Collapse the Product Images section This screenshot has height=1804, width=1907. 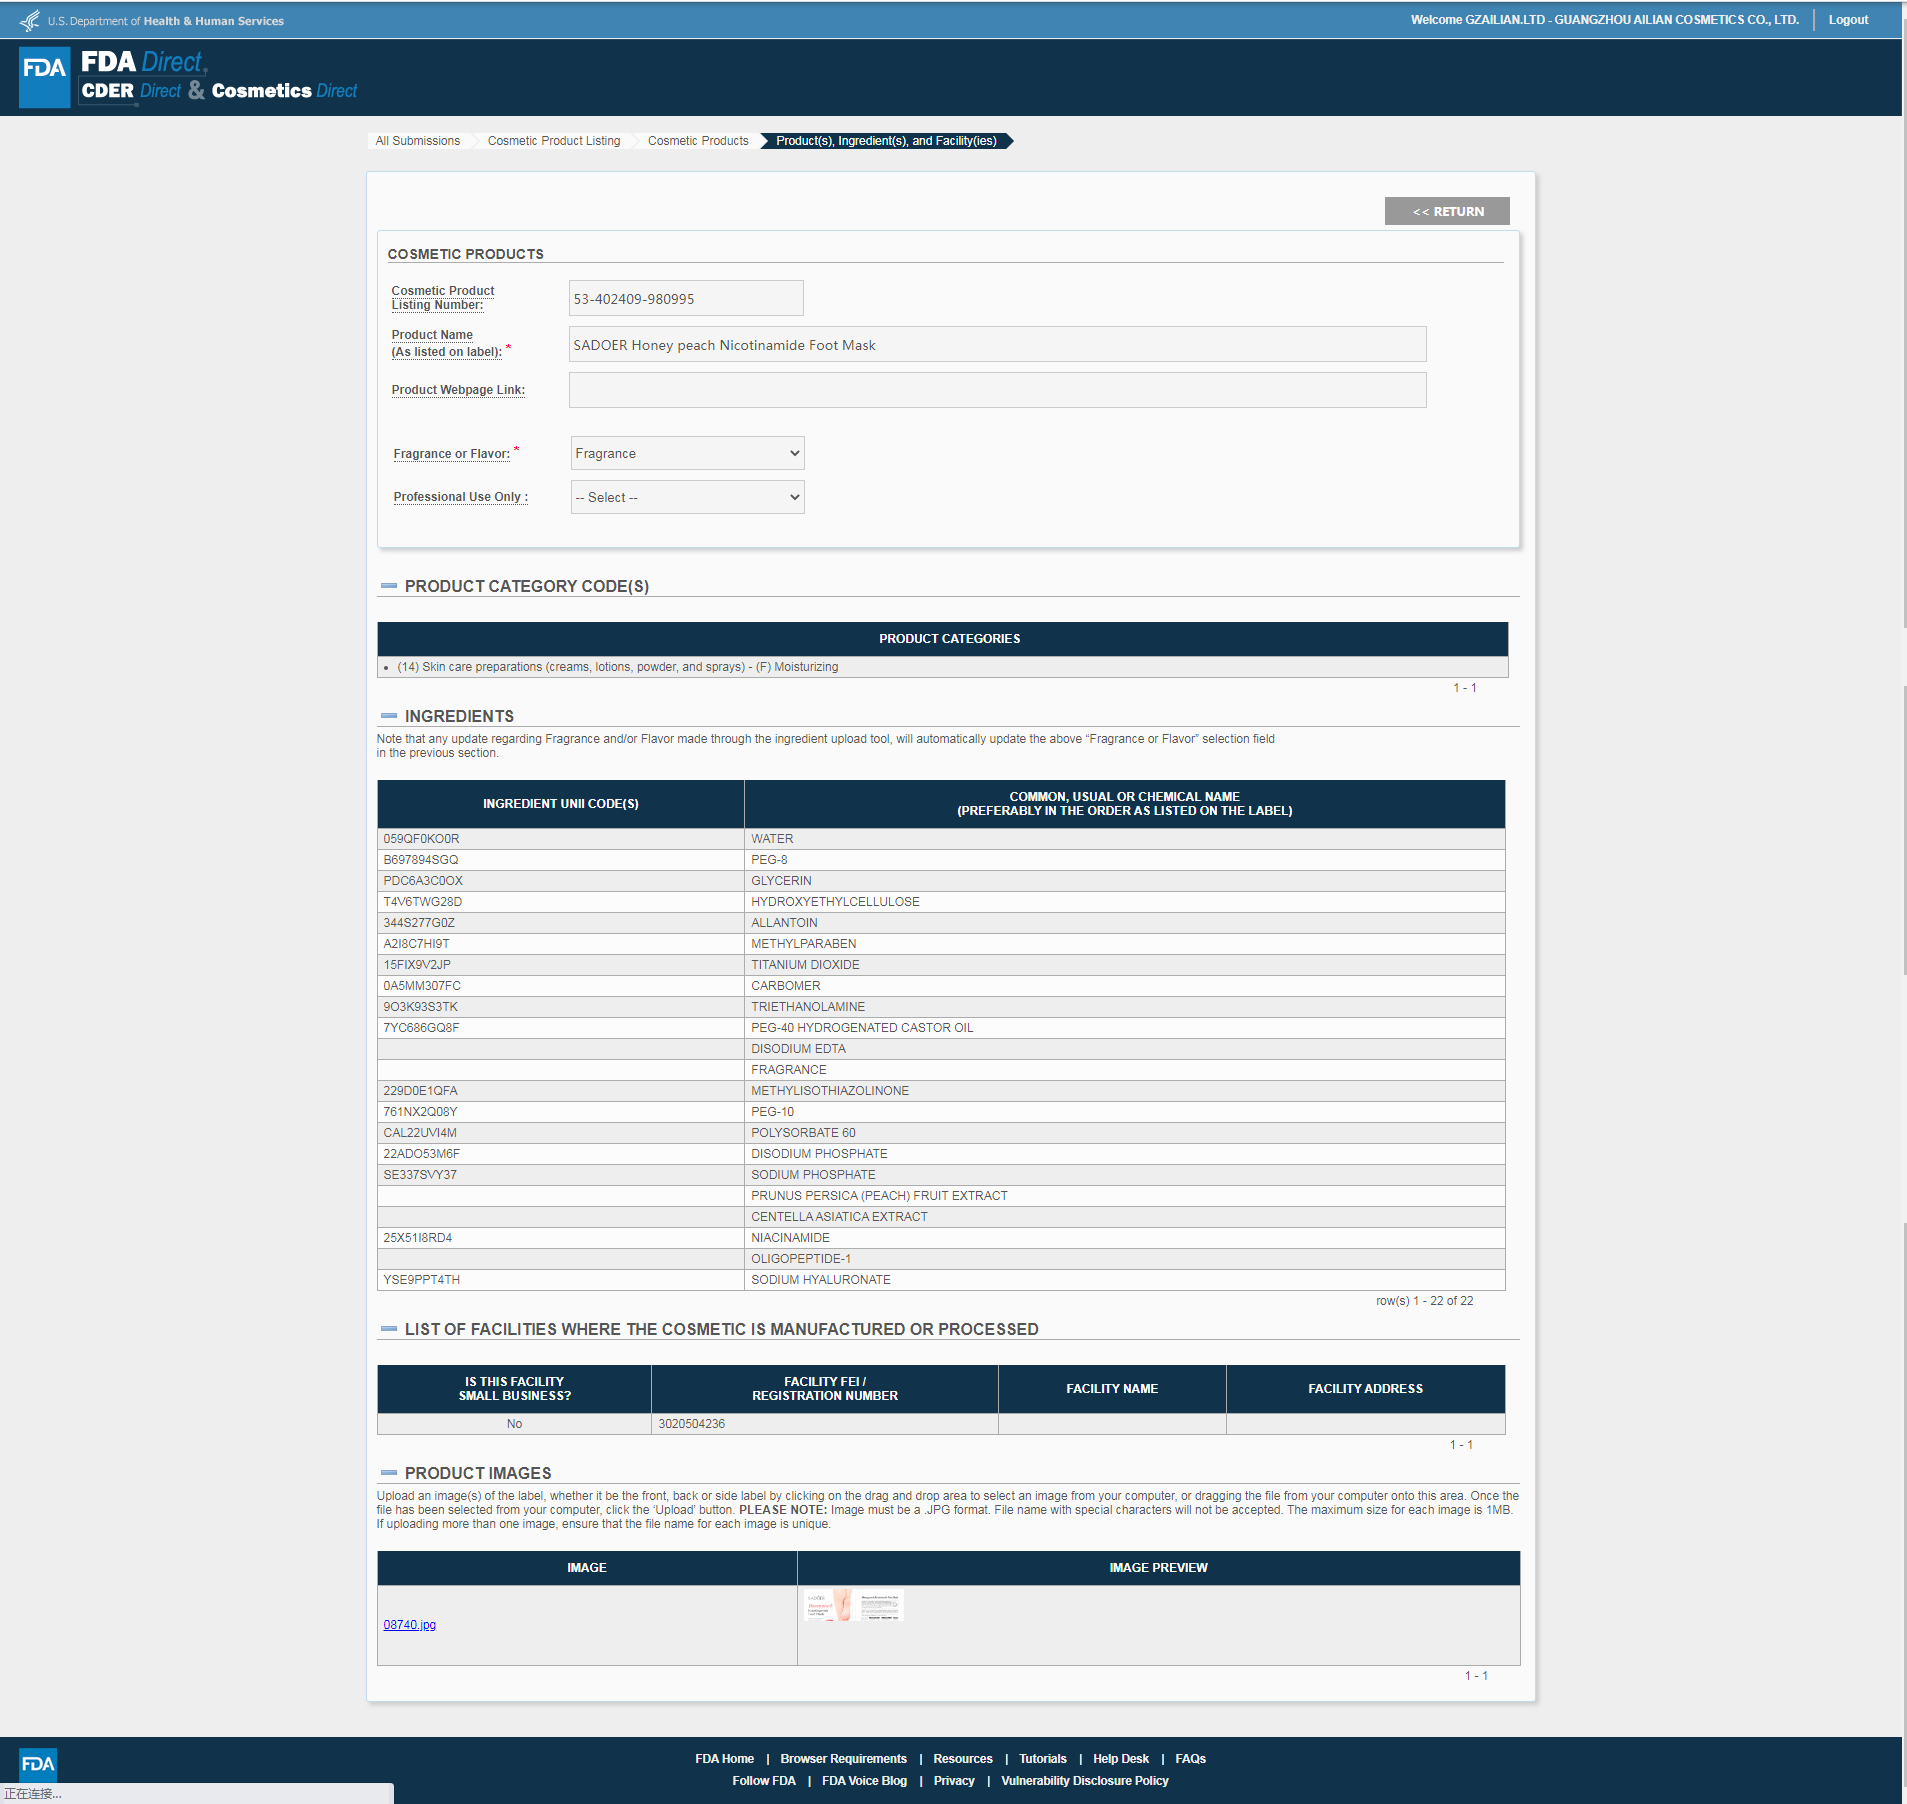point(389,1473)
